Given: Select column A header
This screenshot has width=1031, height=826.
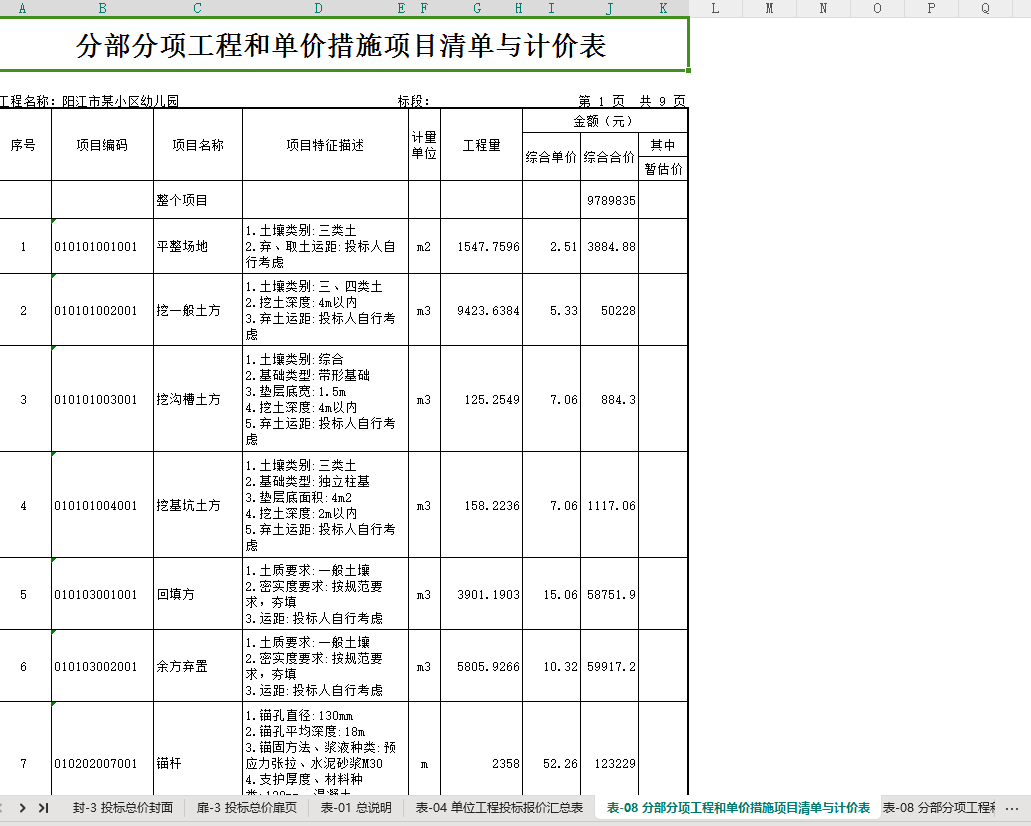Looking at the screenshot, I should (x=22, y=9).
